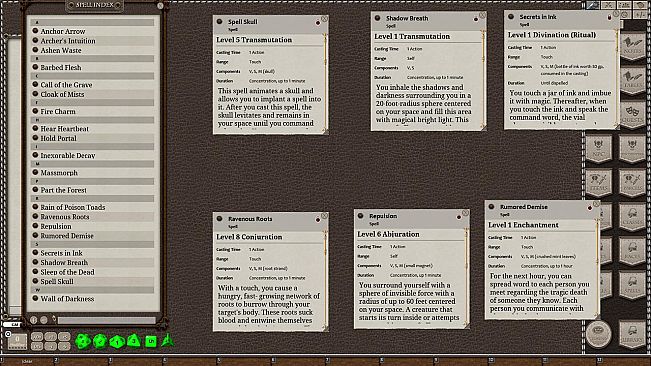
Task: Click the link icon beside Anchor Arrow
Action: (35, 31)
